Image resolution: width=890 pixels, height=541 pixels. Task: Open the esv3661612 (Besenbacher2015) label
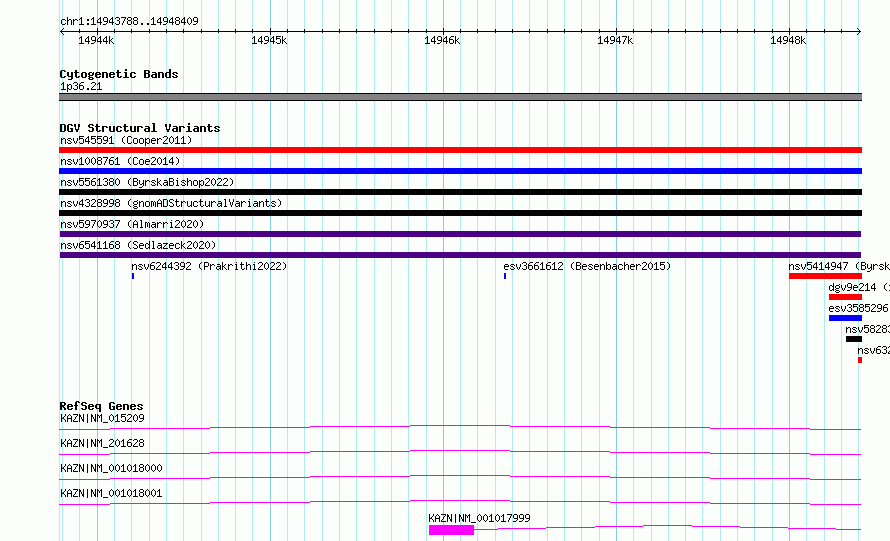coord(587,266)
